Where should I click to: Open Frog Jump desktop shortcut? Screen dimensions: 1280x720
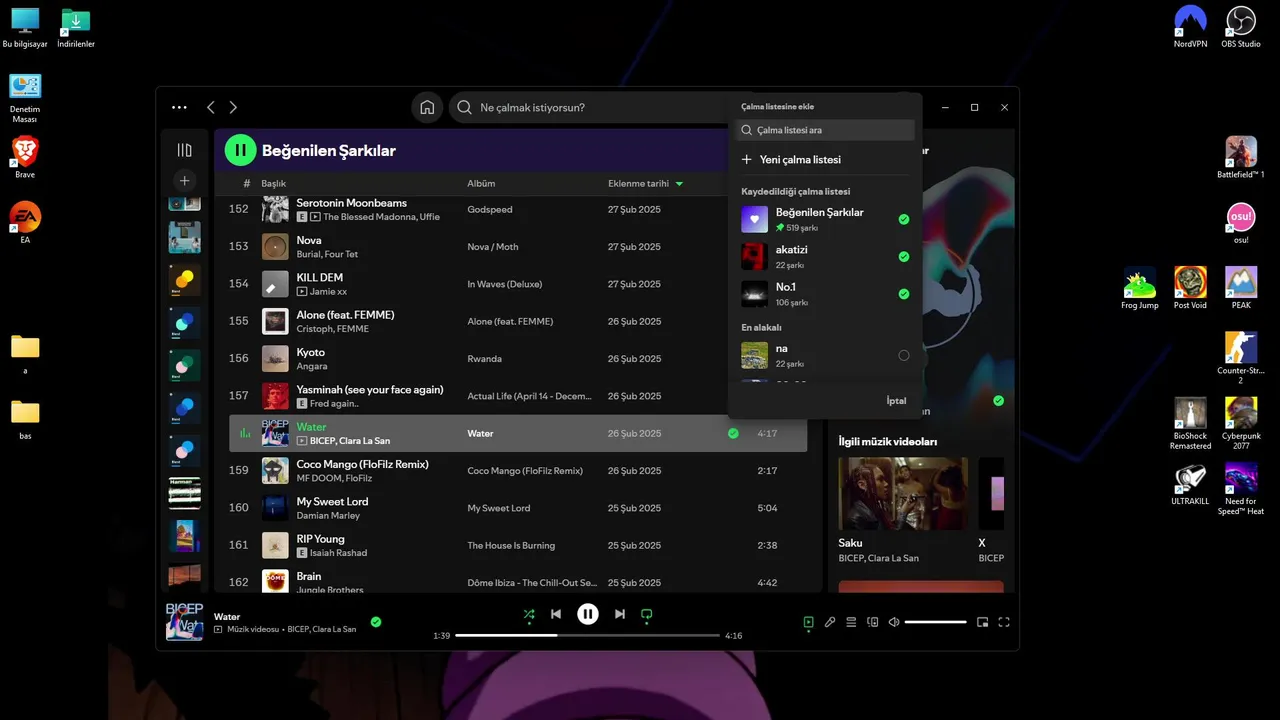coord(1140,288)
